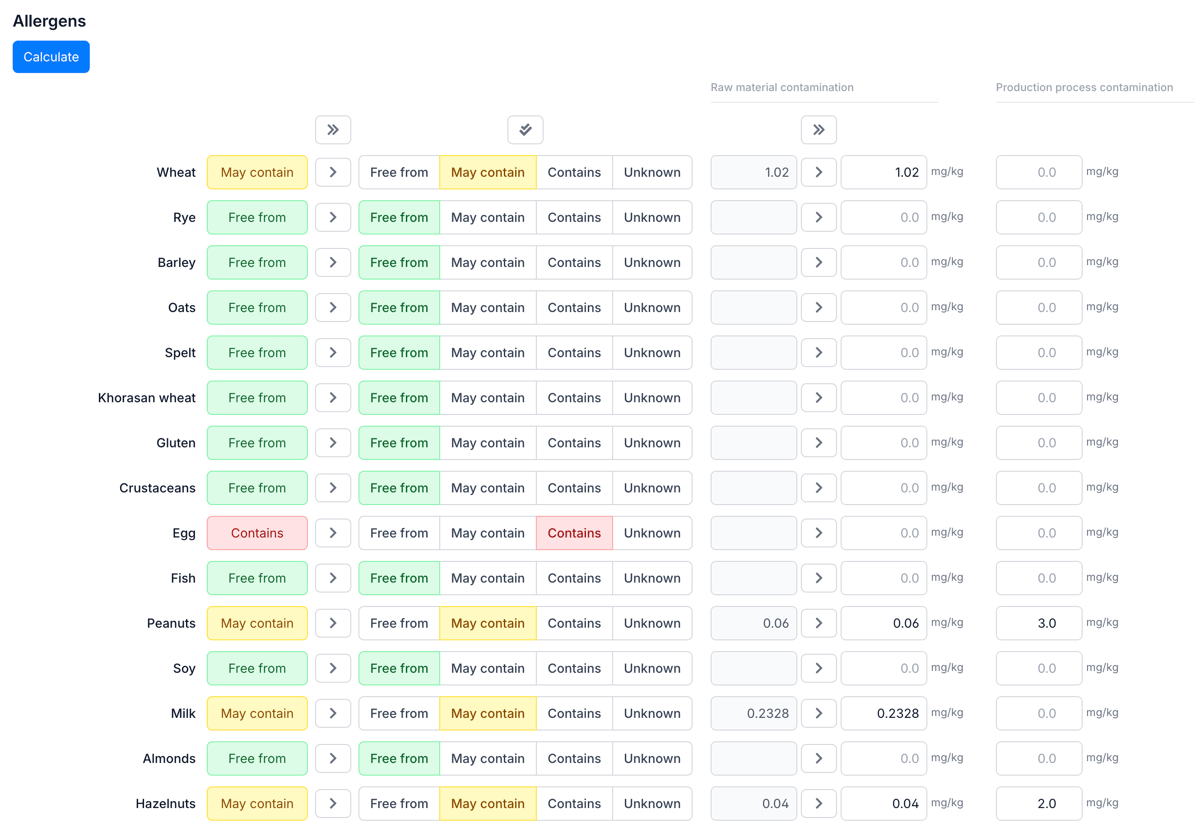This screenshot has width=1200, height=827.
Task: Click contamination copy arrow in Milk row
Action: click(818, 713)
